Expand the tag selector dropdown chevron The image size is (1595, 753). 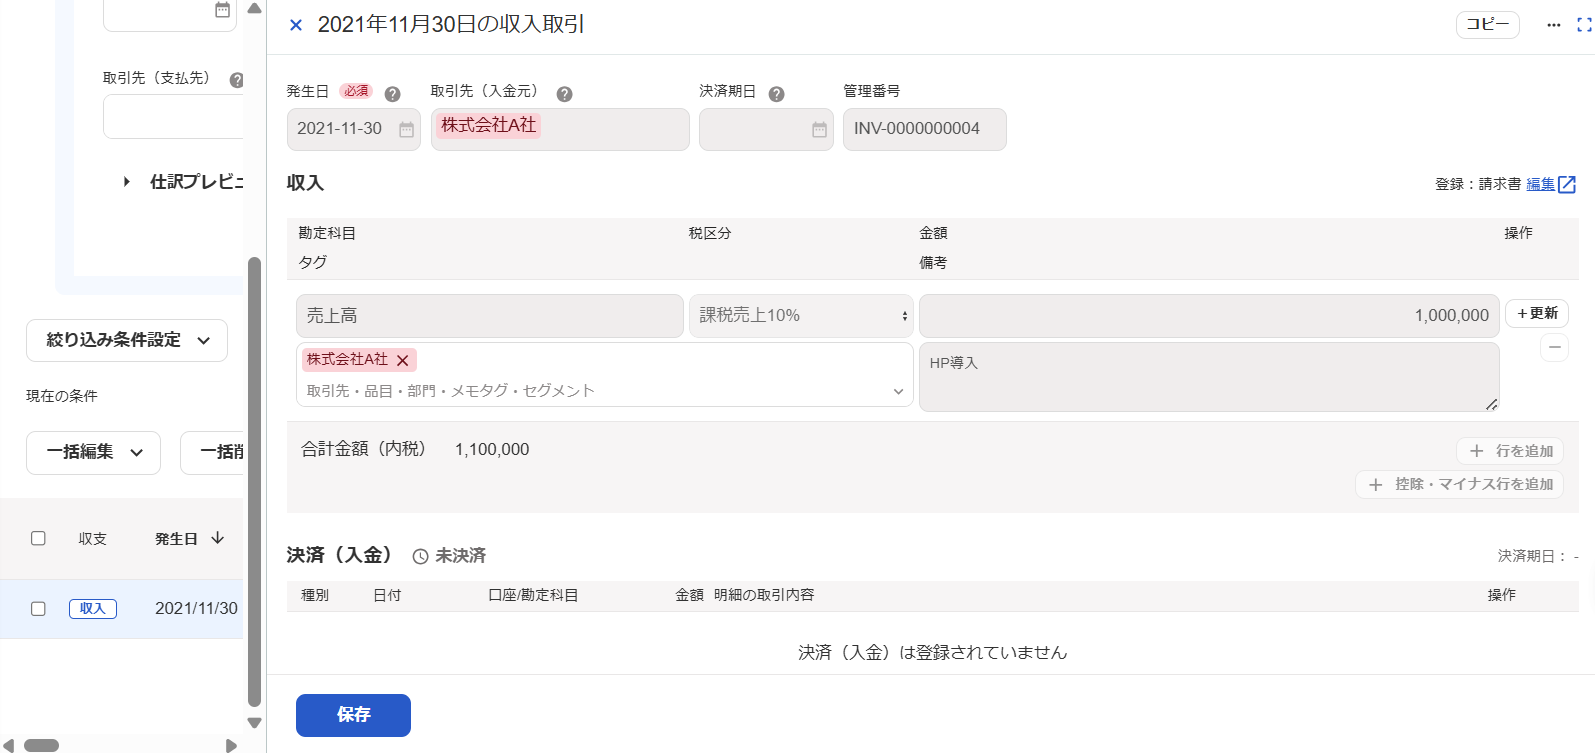(x=898, y=392)
